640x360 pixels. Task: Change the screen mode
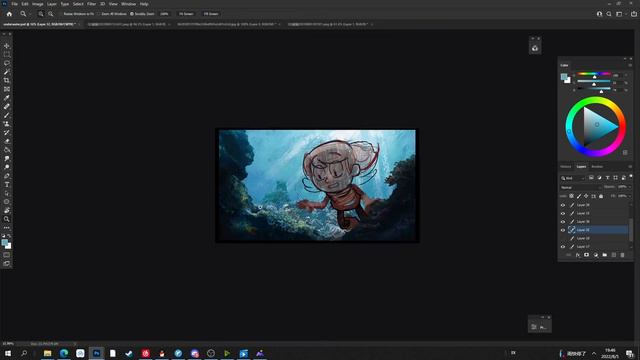tap(7, 264)
